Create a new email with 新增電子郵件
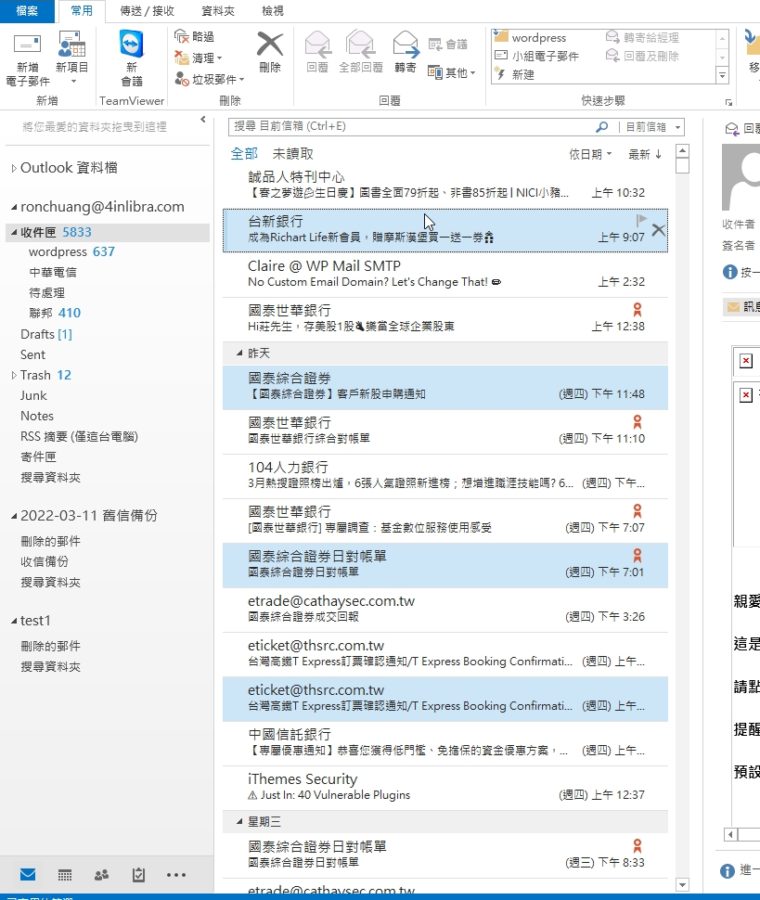 point(27,59)
